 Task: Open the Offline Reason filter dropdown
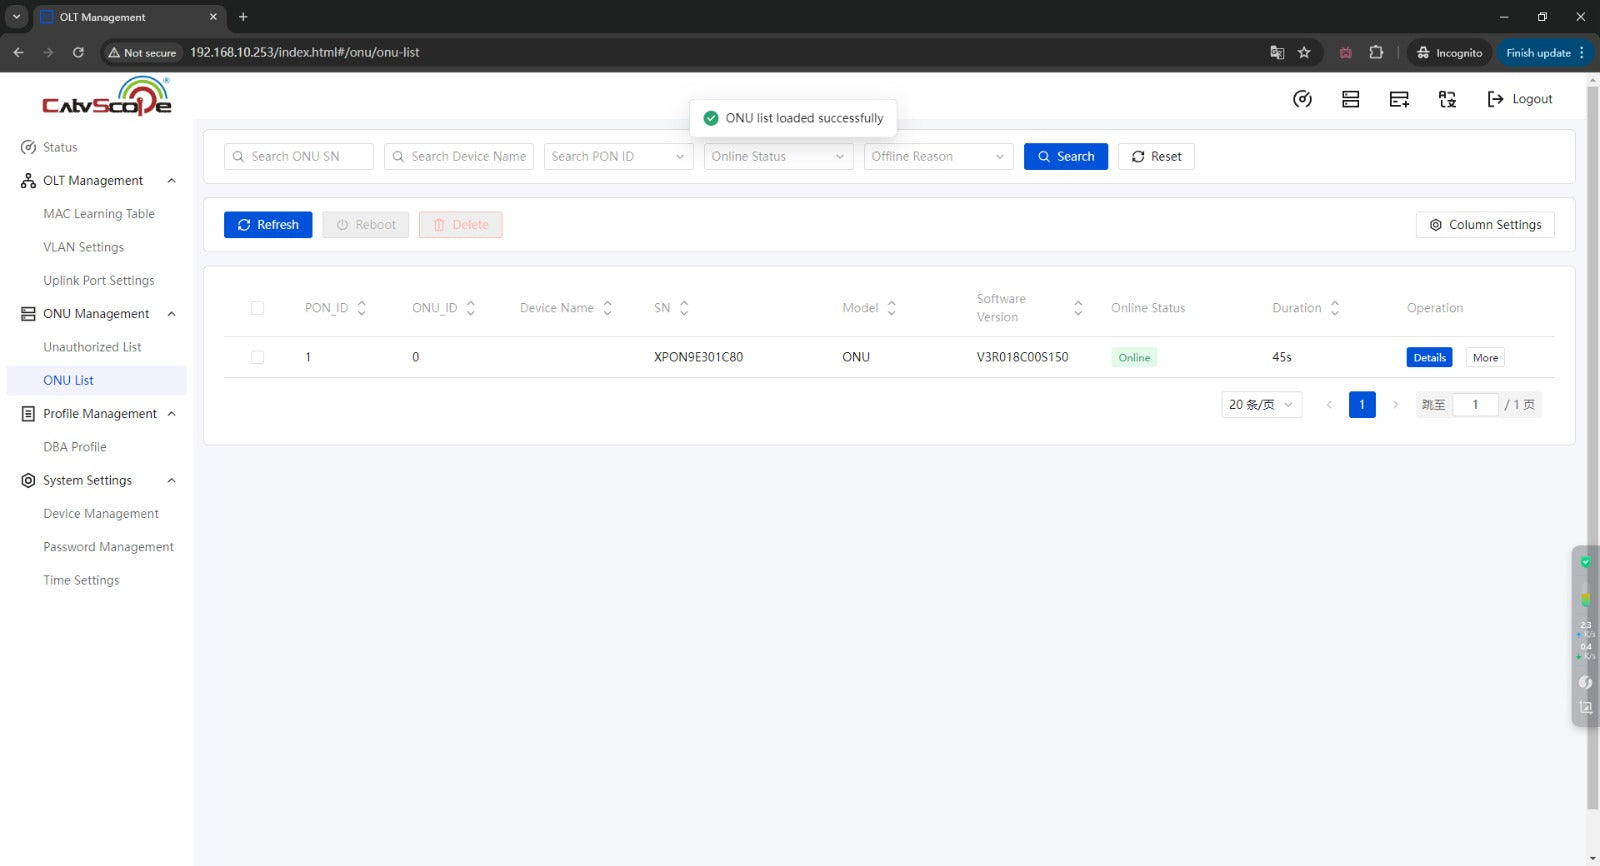click(938, 157)
